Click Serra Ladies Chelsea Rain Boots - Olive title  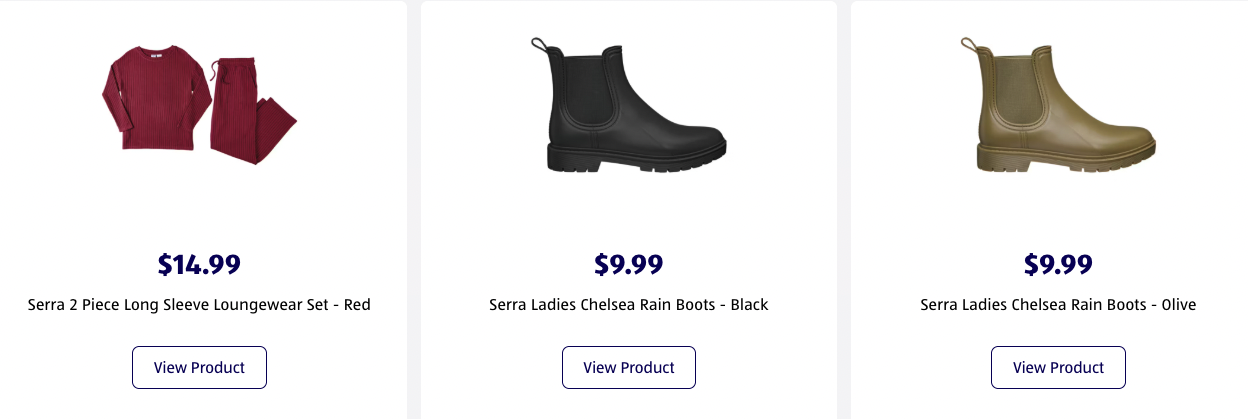pos(1058,304)
